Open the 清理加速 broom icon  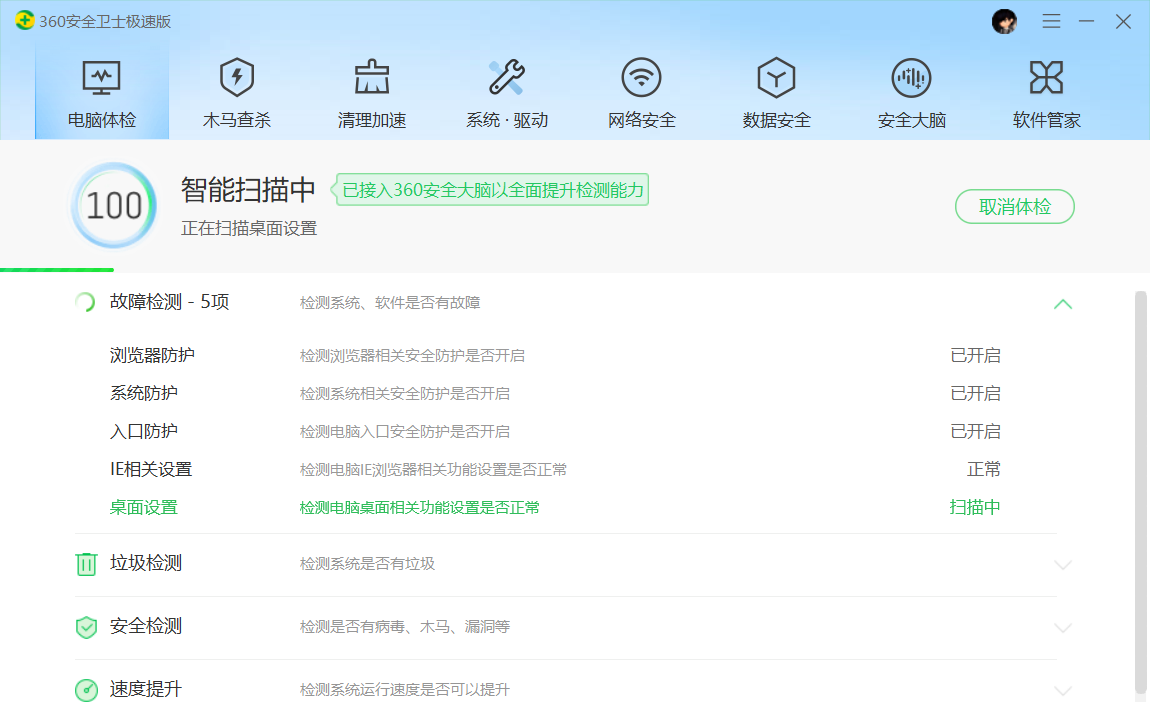click(372, 77)
